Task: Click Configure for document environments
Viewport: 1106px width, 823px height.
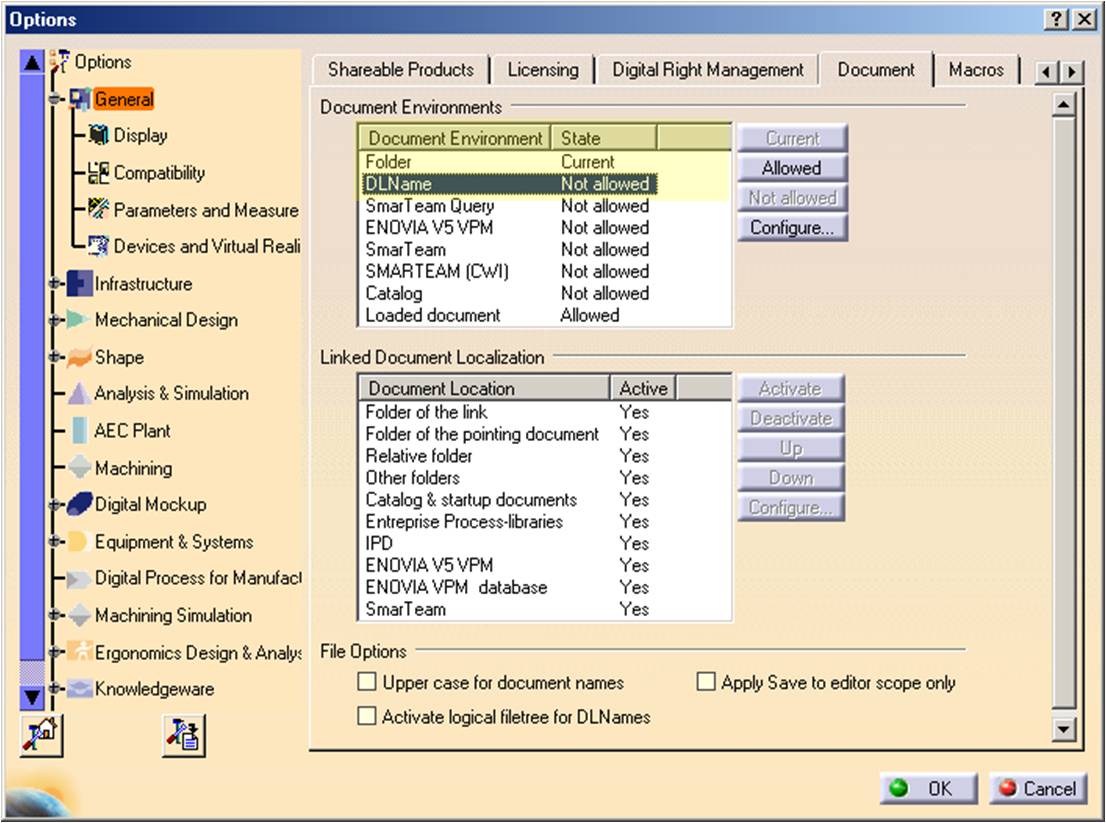Action: pos(791,228)
